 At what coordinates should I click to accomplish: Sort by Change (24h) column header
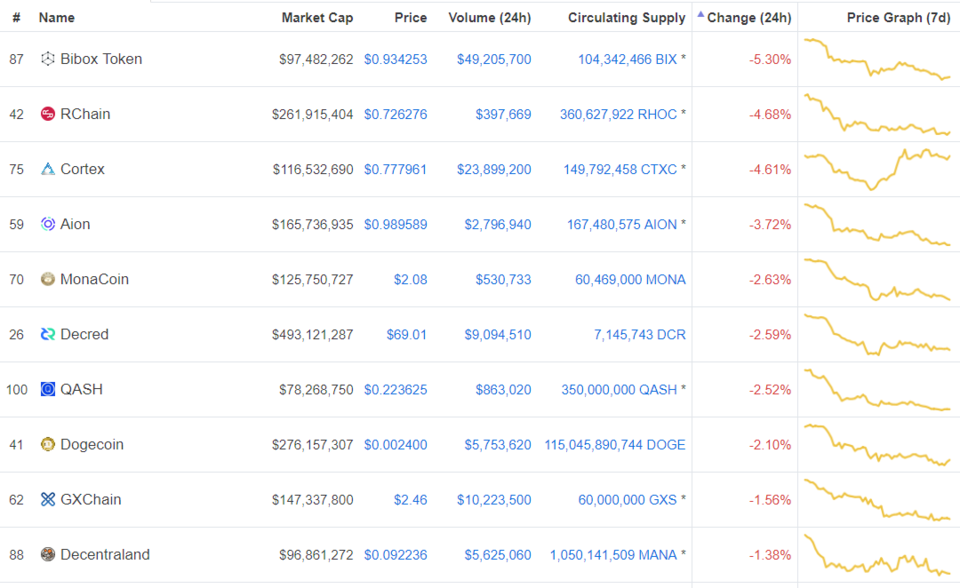tap(749, 18)
